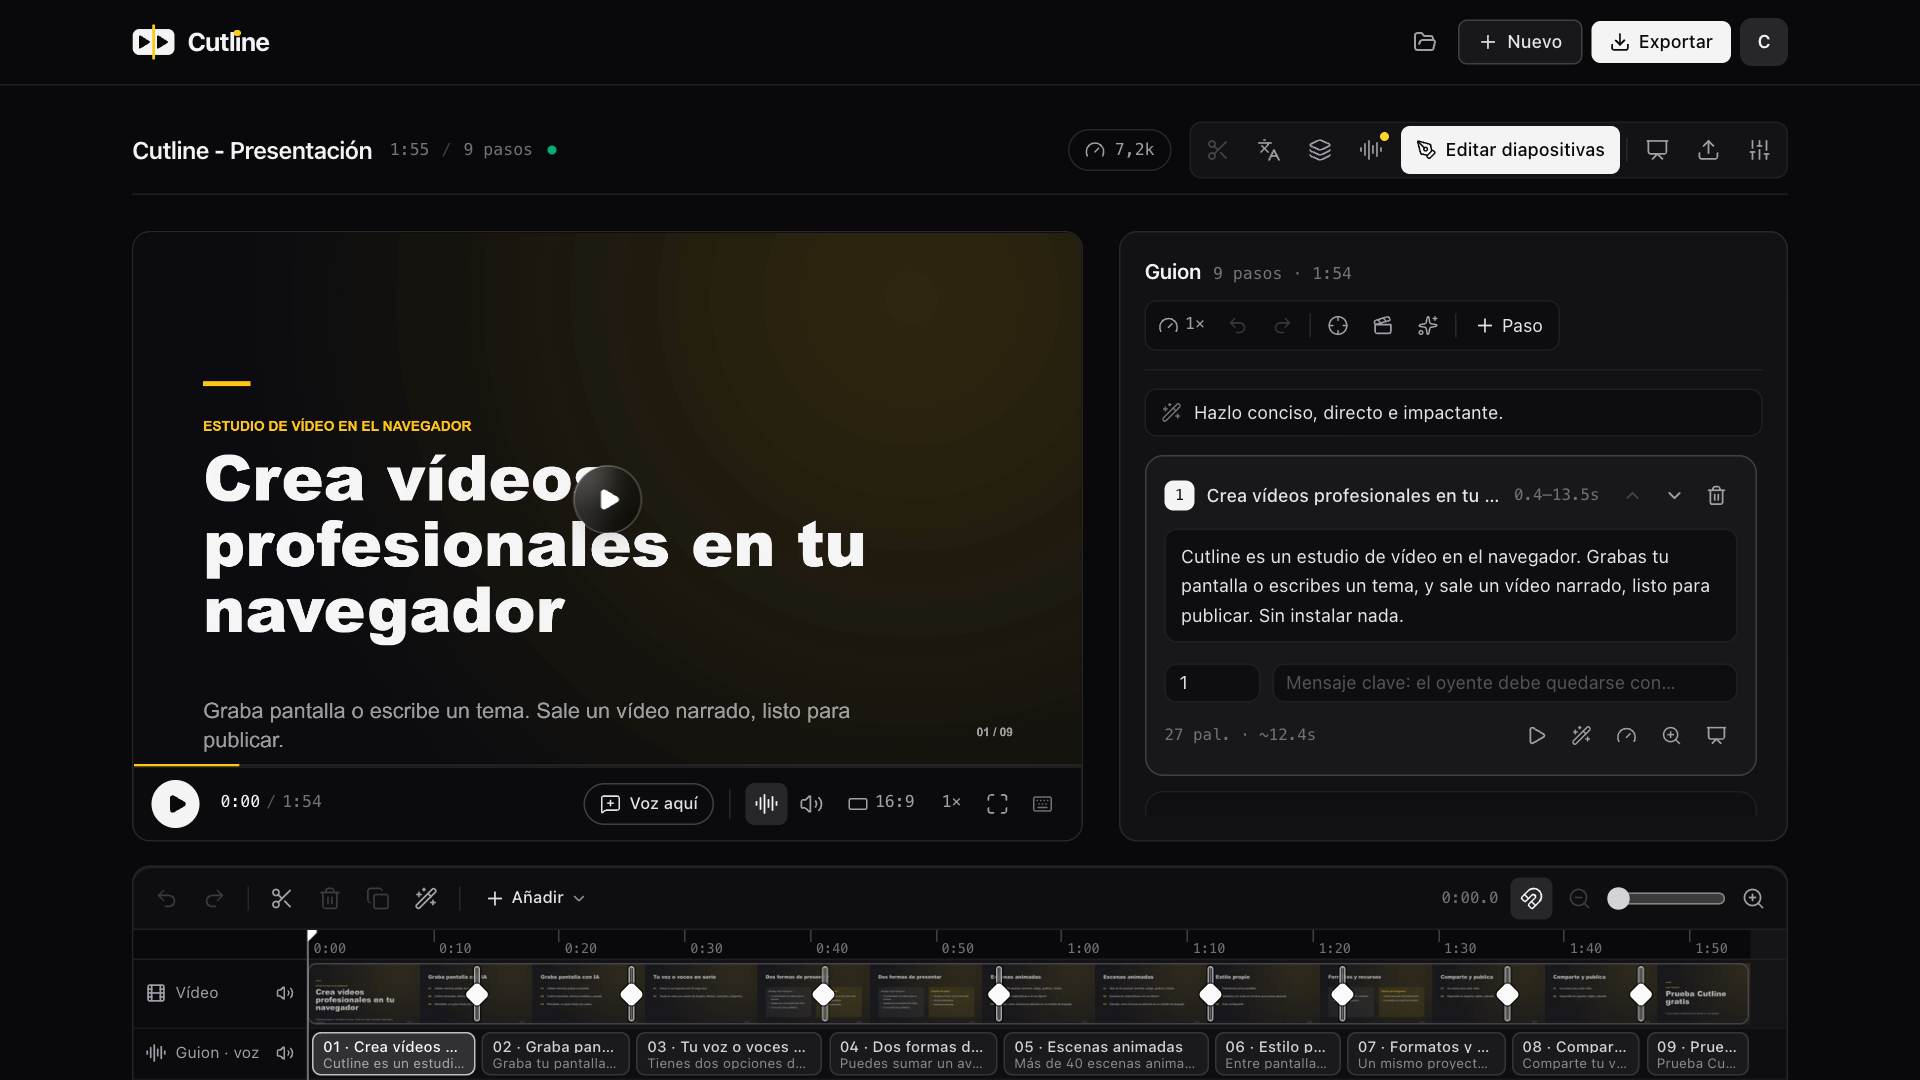
Task: Select the translate icon in top toolbar
Action: (x=1269, y=150)
